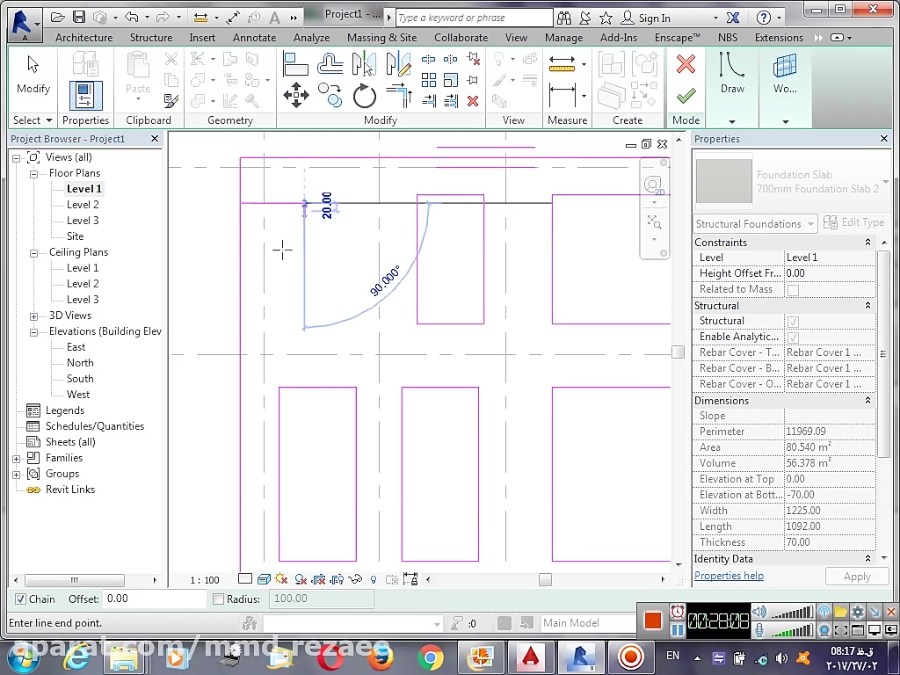Open the Structural Foundations type selector
The image size is (900, 675).
click(x=754, y=223)
